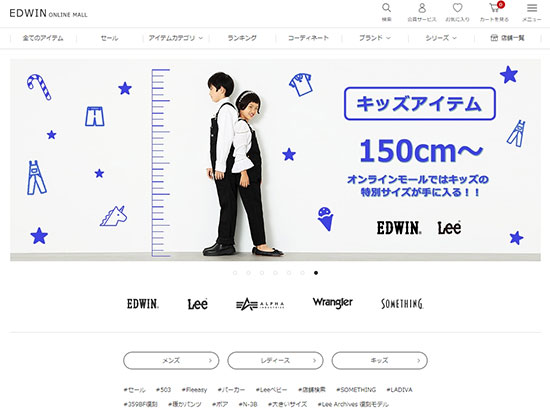Follow the #セール hashtag link

[134, 390]
